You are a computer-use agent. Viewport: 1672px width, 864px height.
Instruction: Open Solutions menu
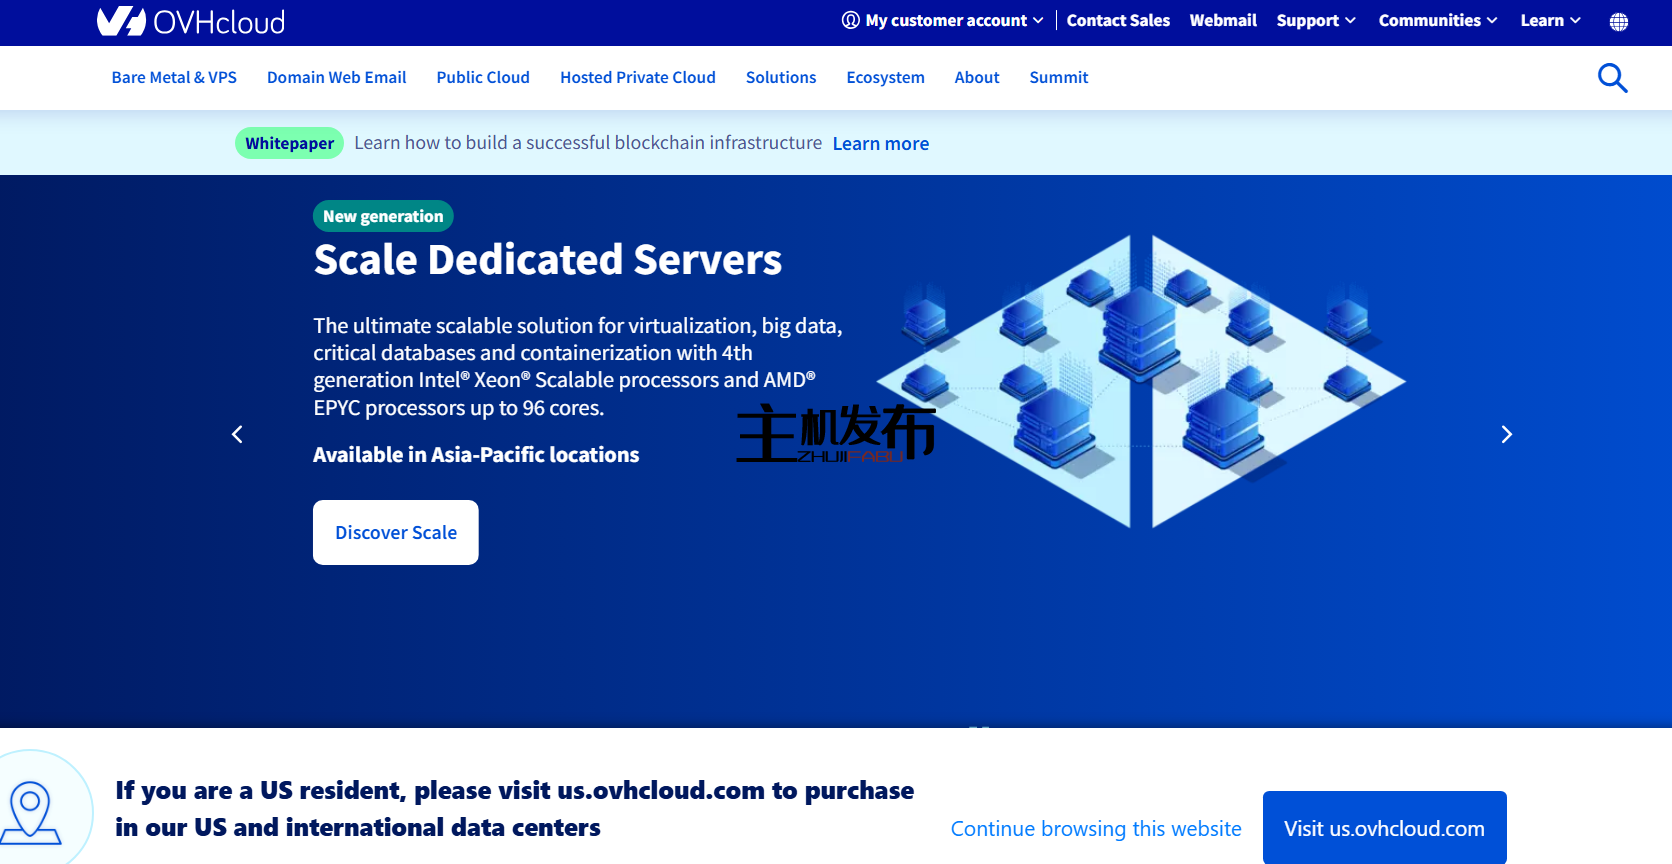(x=781, y=77)
